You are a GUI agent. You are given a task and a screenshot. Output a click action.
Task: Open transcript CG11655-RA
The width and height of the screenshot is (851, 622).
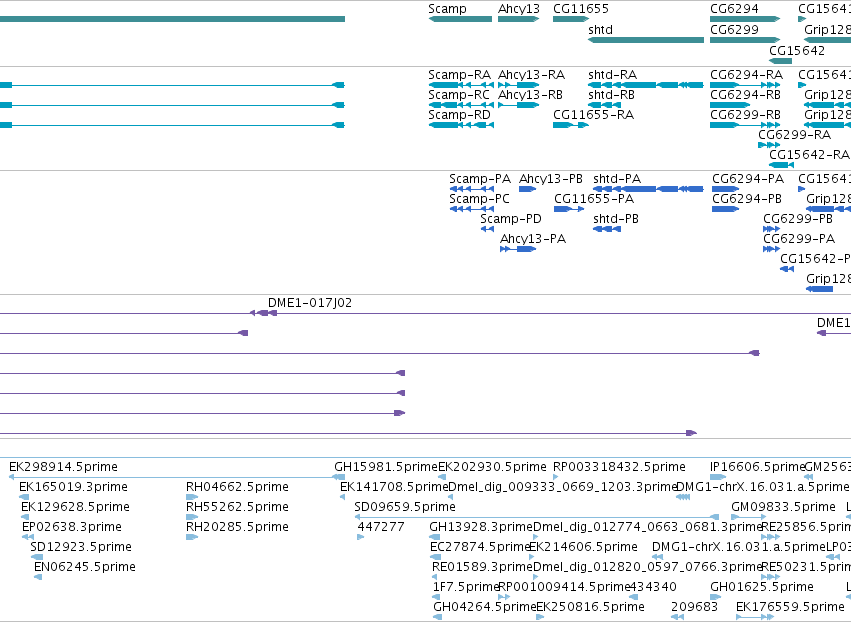point(571,125)
